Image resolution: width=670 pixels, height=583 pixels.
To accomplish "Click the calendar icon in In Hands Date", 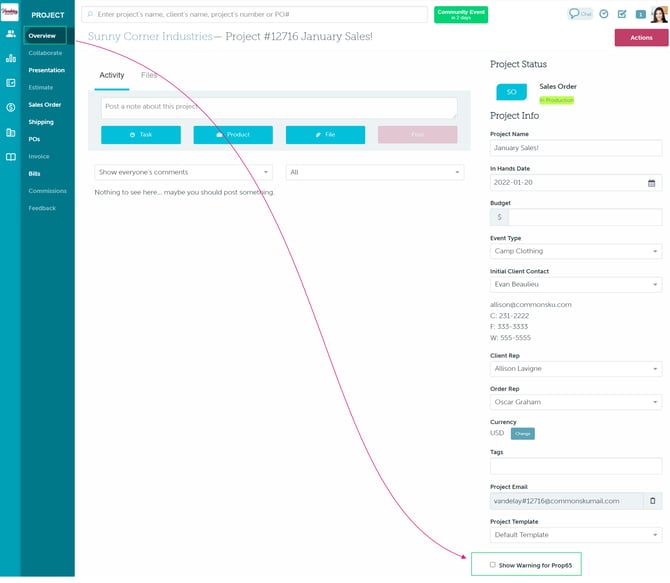I will coord(652,183).
